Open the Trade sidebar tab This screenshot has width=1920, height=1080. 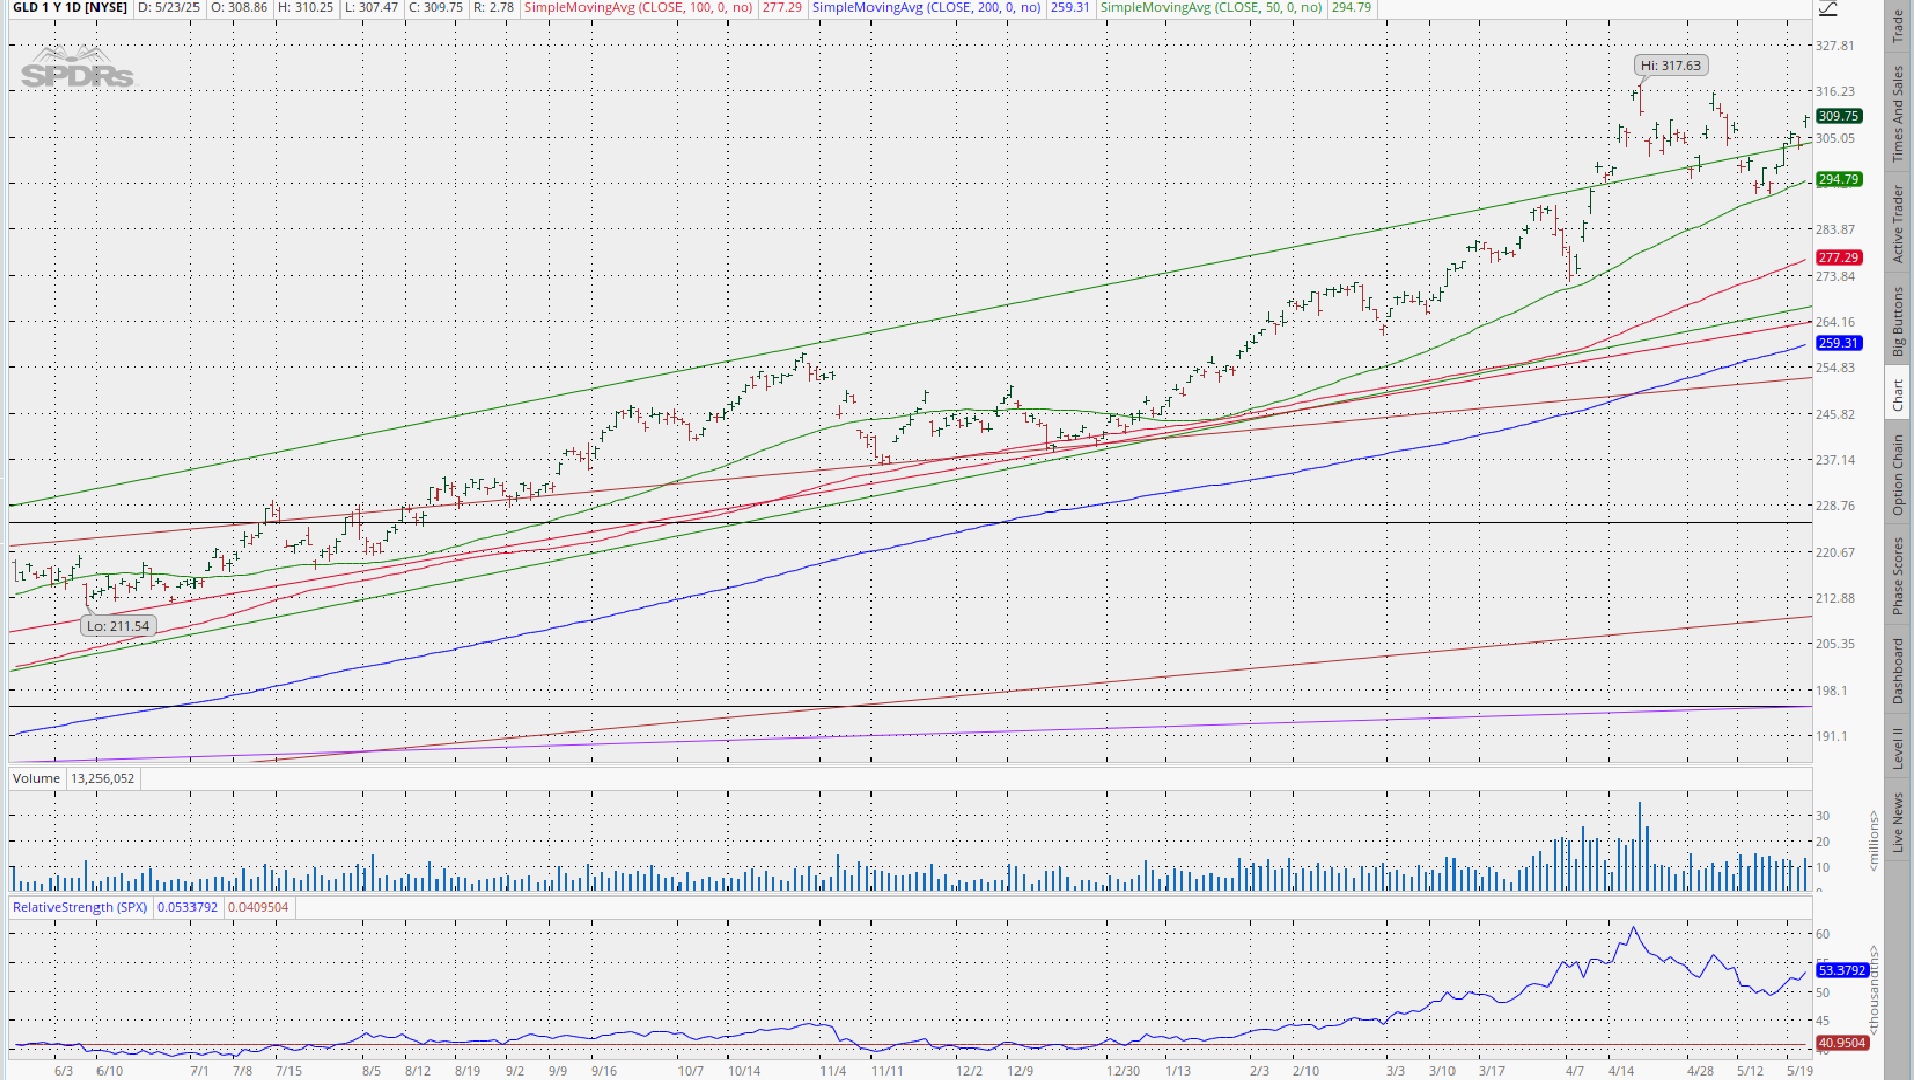tap(1897, 27)
